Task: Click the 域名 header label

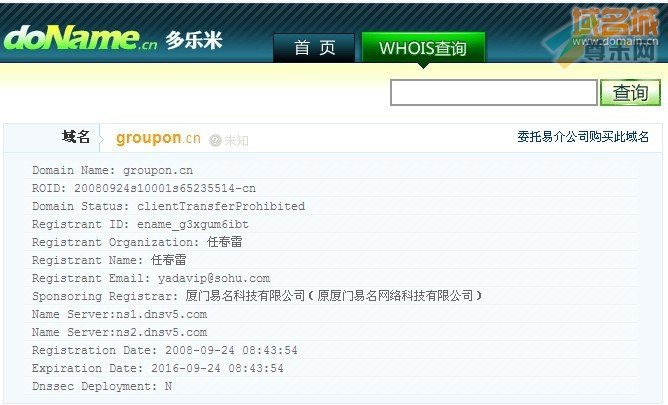Action: pyautogui.click(x=76, y=137)
